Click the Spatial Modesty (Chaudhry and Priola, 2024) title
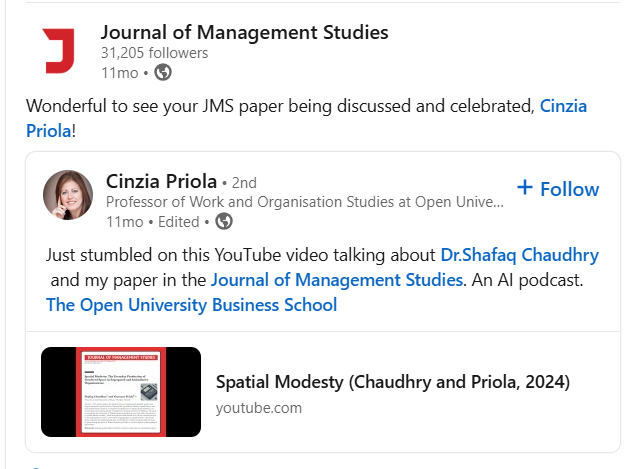This screenshot has width=634, height=469. pos(392,382)
